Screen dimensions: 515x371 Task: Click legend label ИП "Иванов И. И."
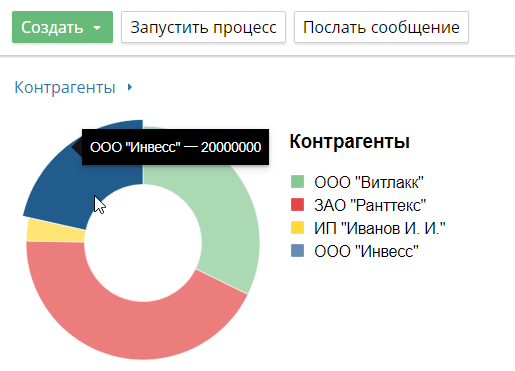(x=380, y=228)
